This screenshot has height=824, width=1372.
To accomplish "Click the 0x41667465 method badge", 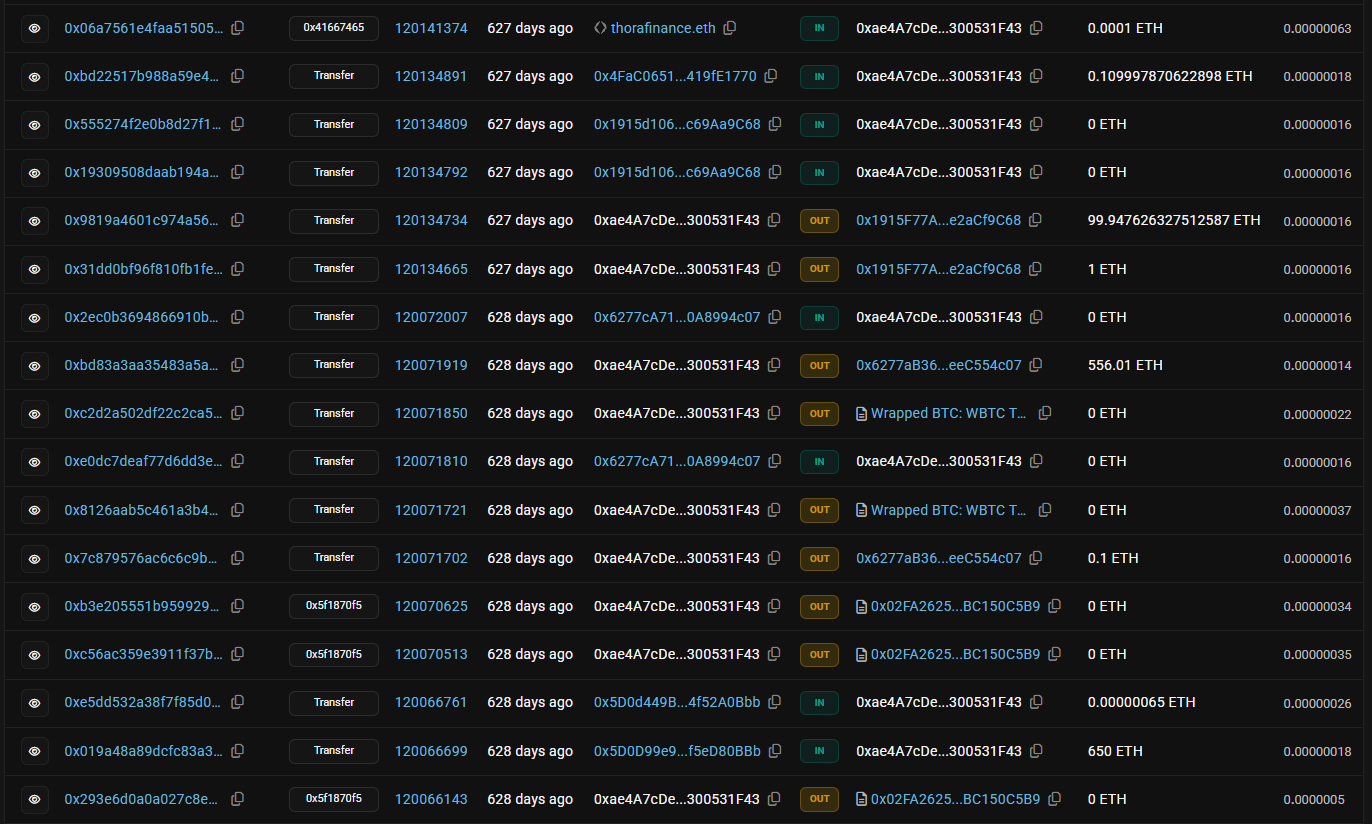I will (332, 28).
